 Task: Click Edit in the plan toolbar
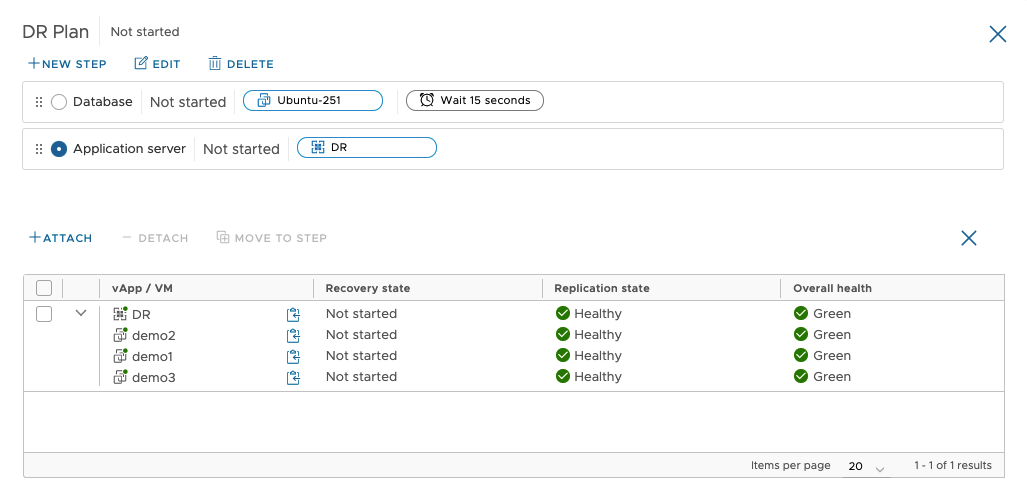tap(157, 64)
